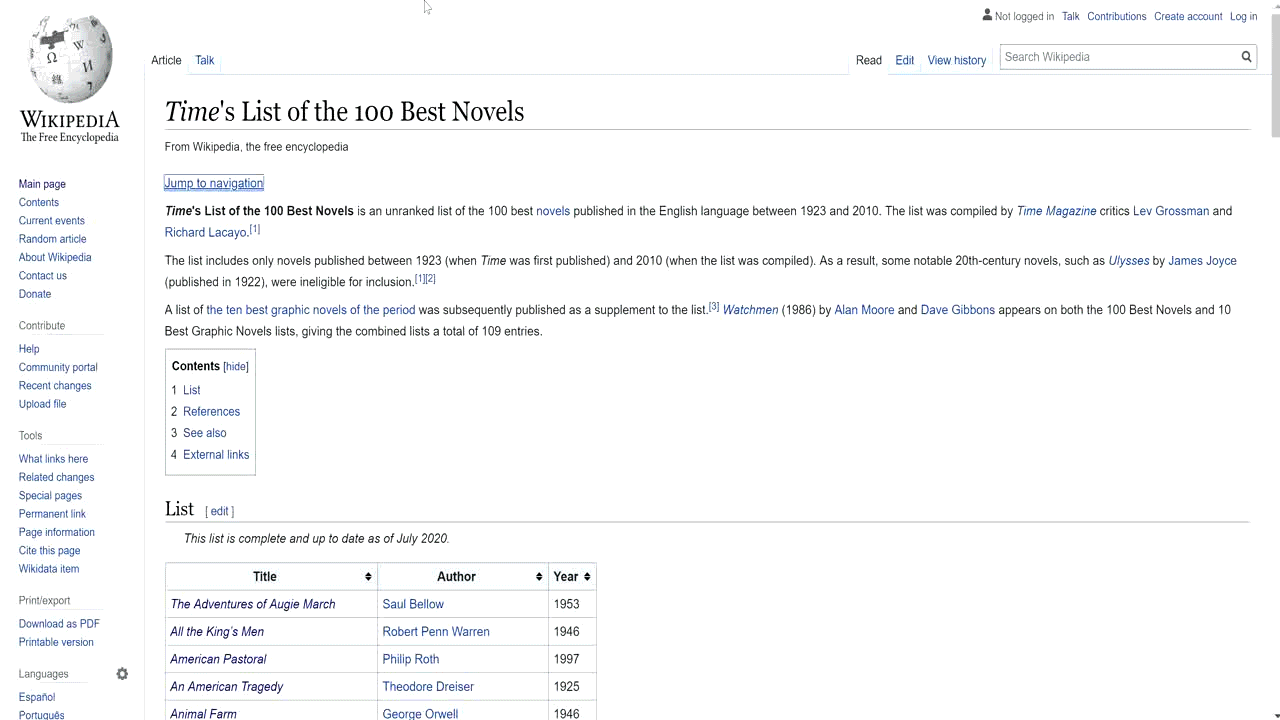Click the Donate link
Viewport: 1280px width, 720px height.
click(35, 294)
